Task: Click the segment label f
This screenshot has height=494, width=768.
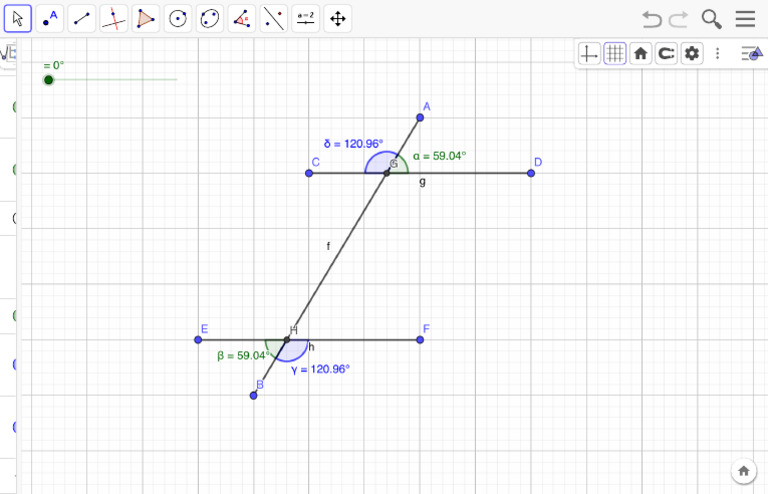Action: (328, 246)
